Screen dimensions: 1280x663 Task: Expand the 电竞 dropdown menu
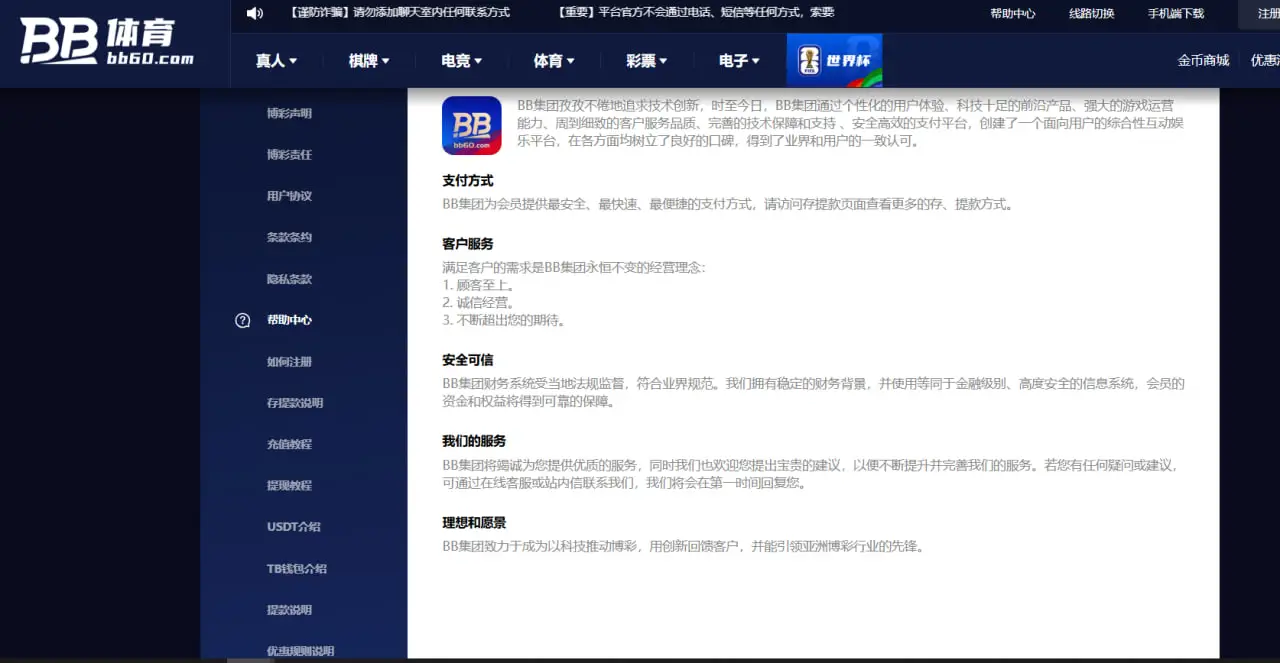coord(461,61)
